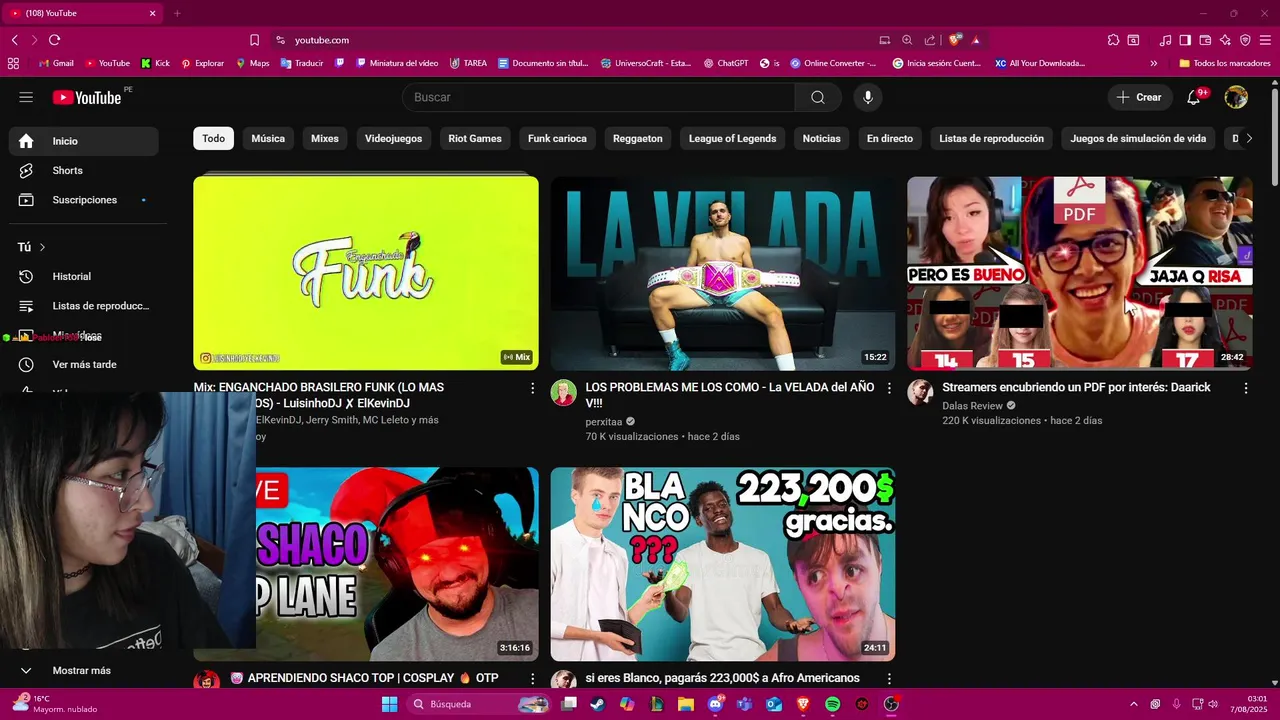Open options menu for Funk mix video
Image resolution: width=1280 pixels, height=720 pixels.
tap(532, 388)
